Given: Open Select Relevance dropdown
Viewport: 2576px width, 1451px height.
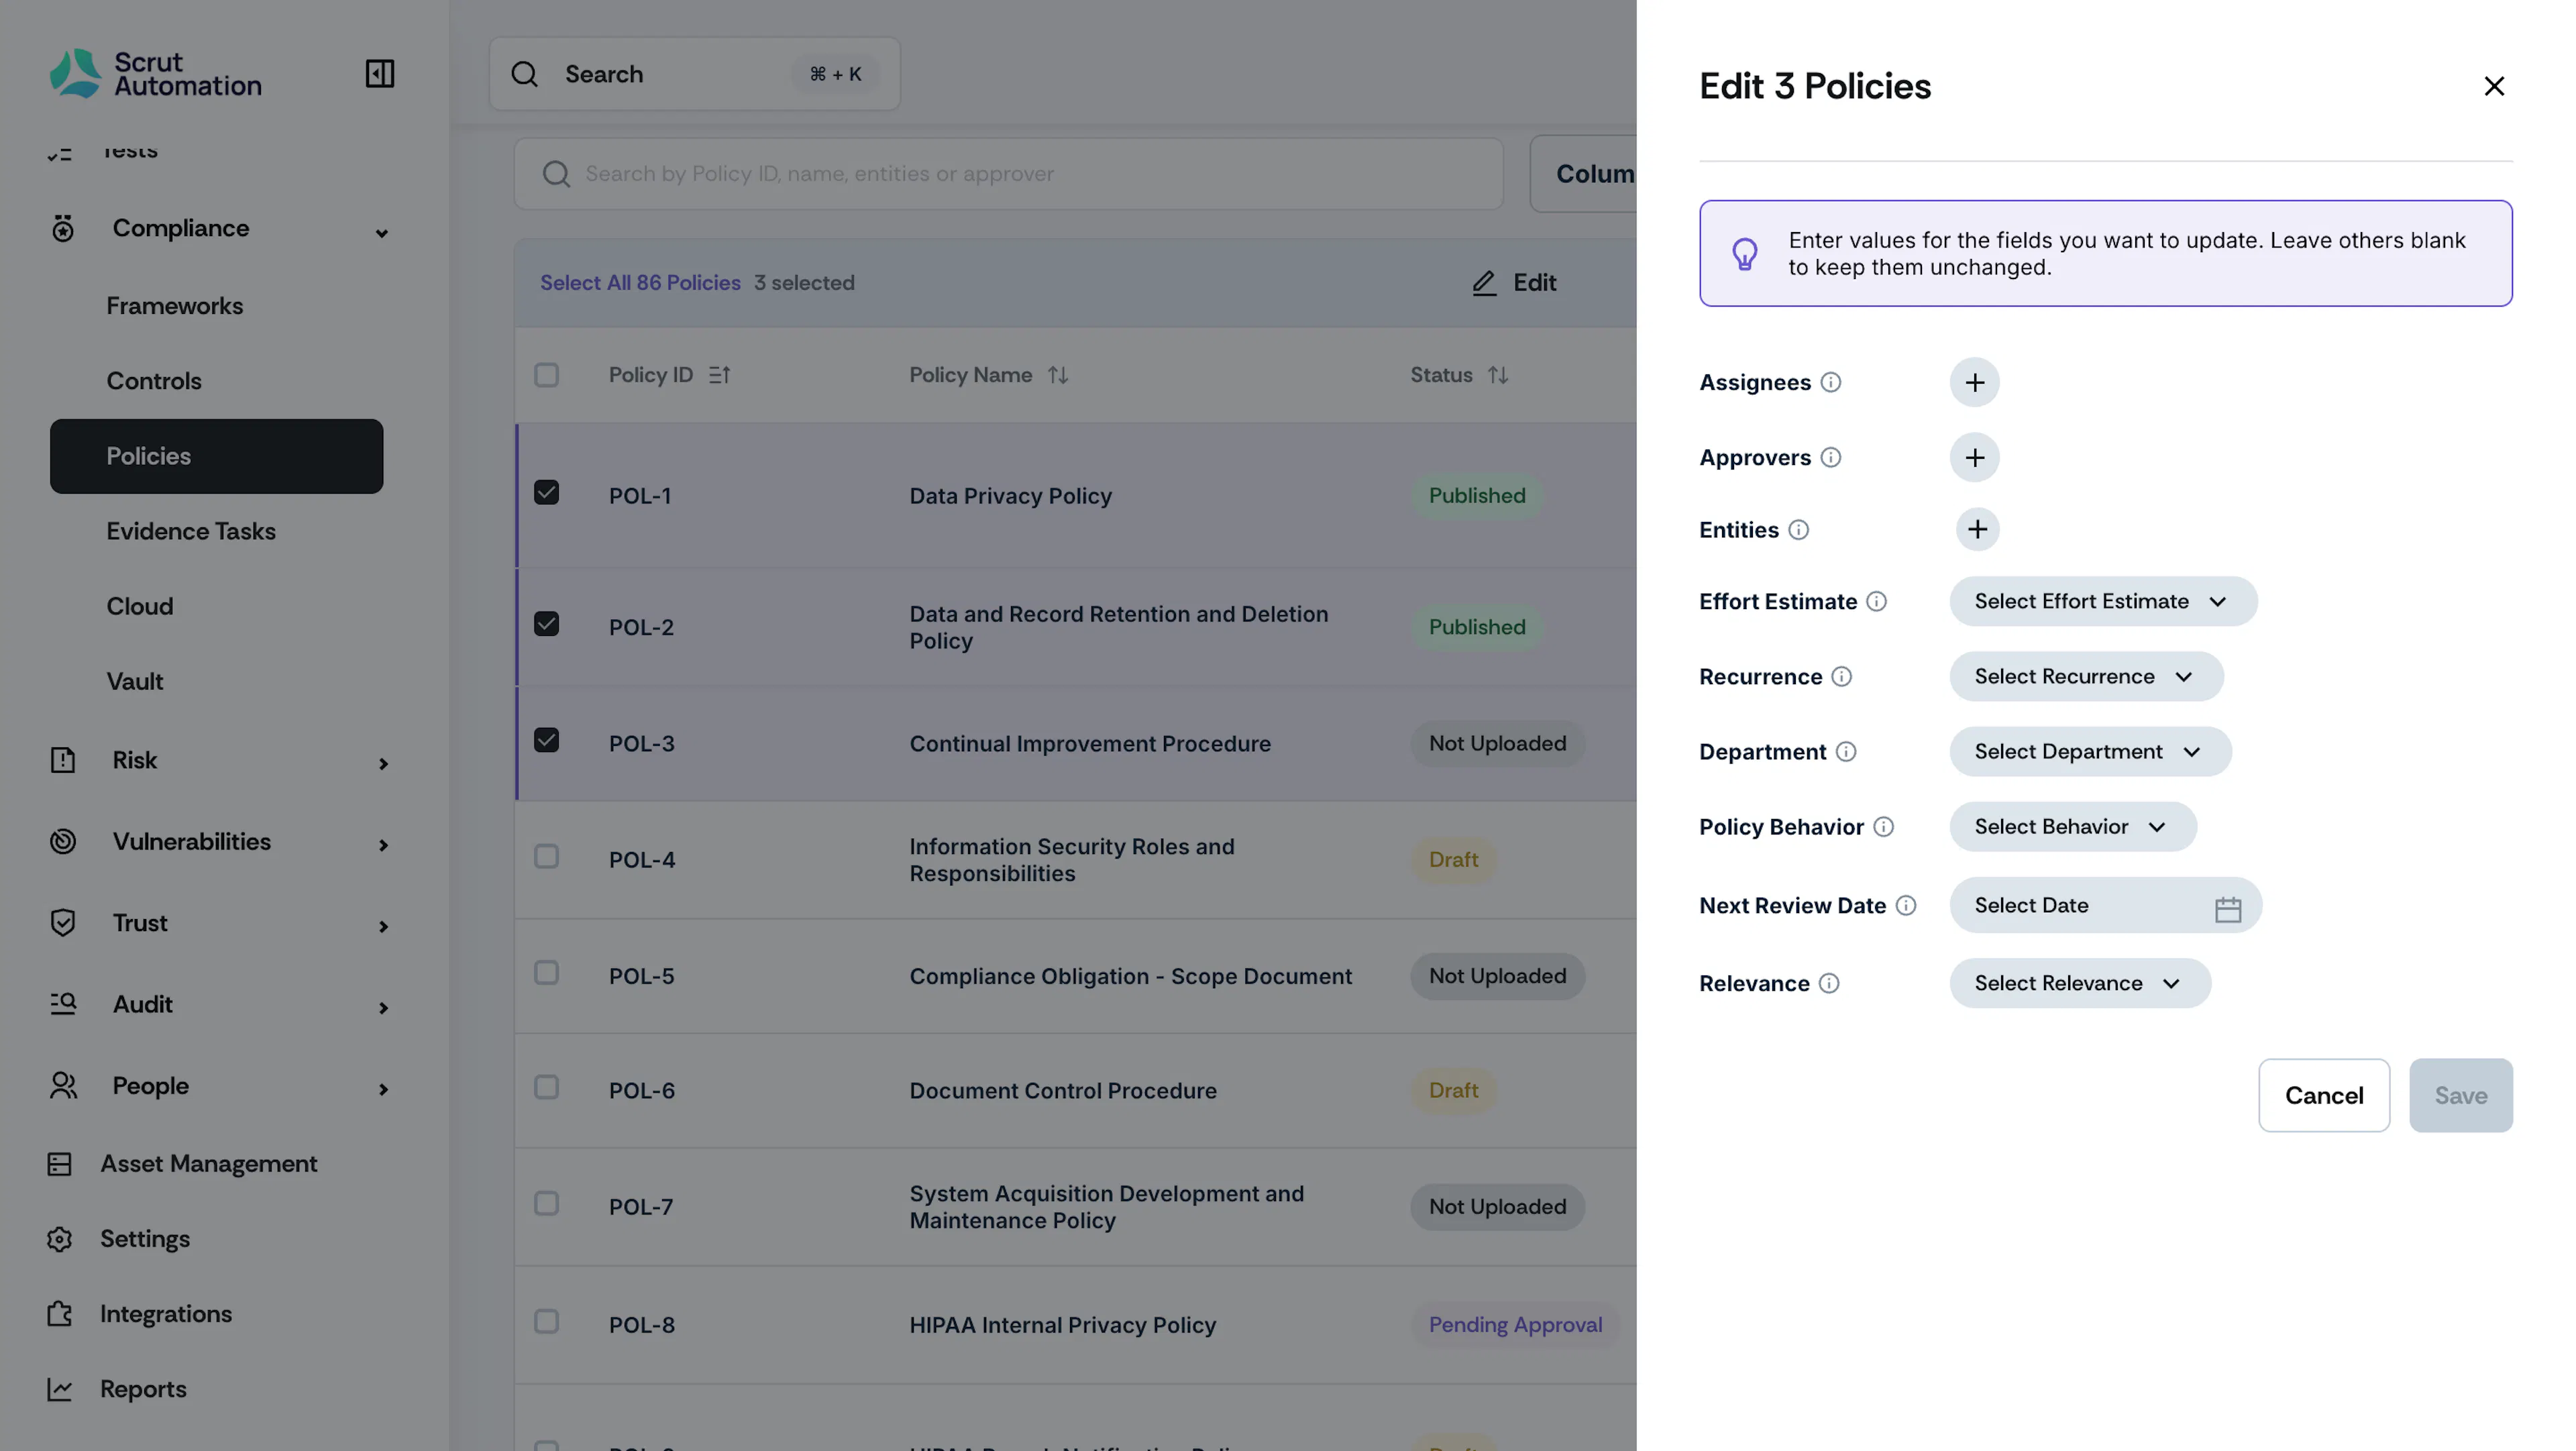Looking at the screenshot, I should 2080,983.
